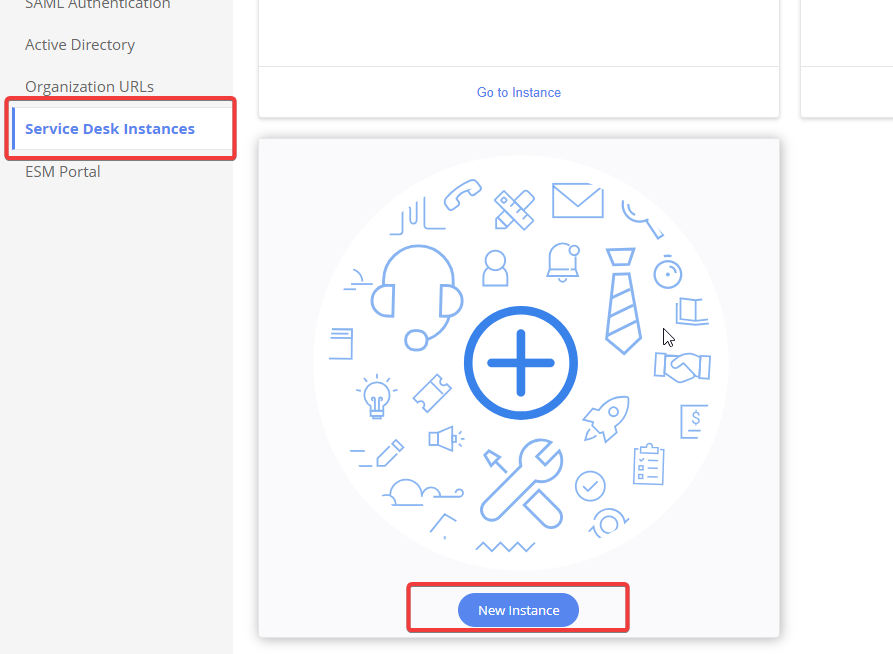Click the wrench and screwdriver icon
Viewport: 893px width, 654px height.
point(520,481)
